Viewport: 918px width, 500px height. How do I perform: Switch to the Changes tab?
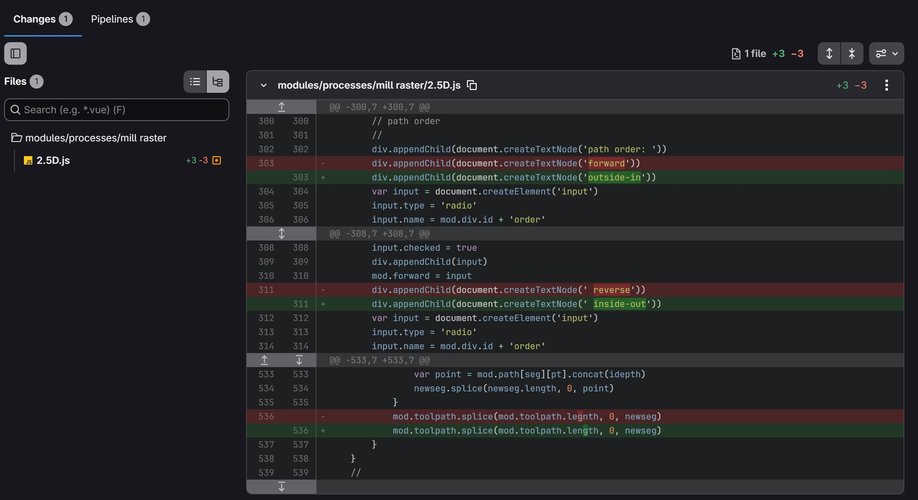click(x=42, y=19)
